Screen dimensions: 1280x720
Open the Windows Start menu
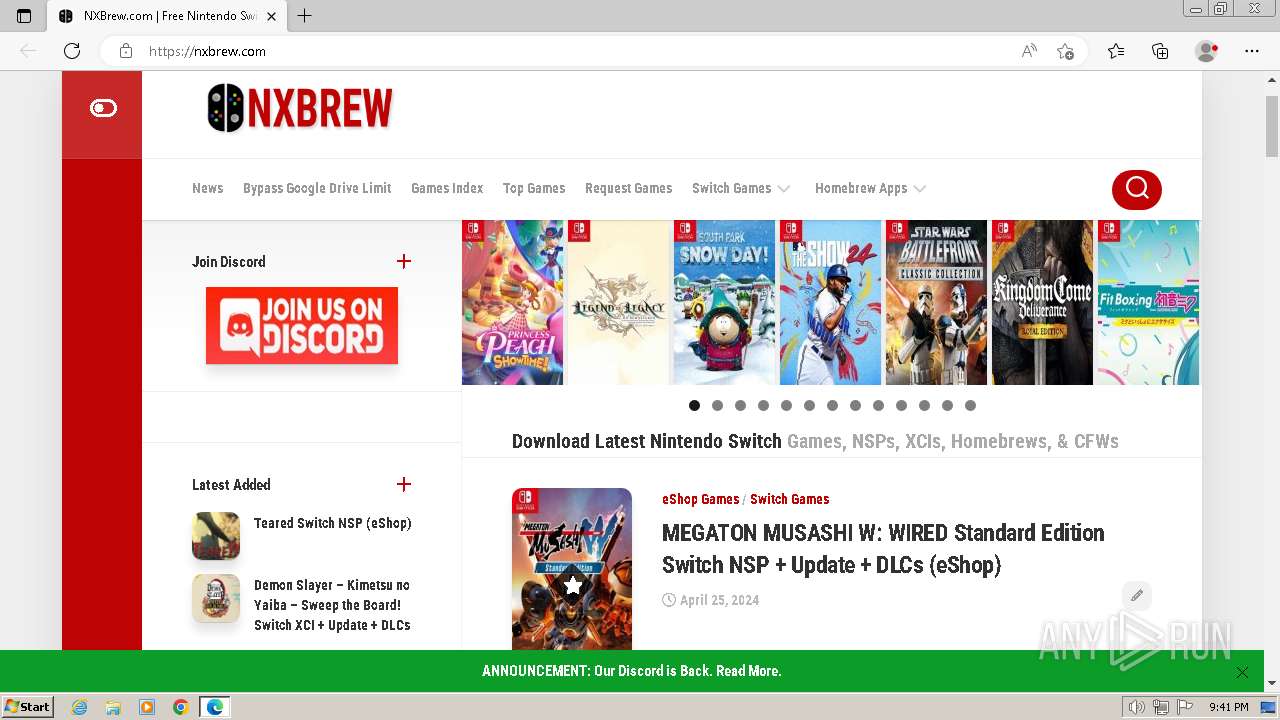pos(28,707)
